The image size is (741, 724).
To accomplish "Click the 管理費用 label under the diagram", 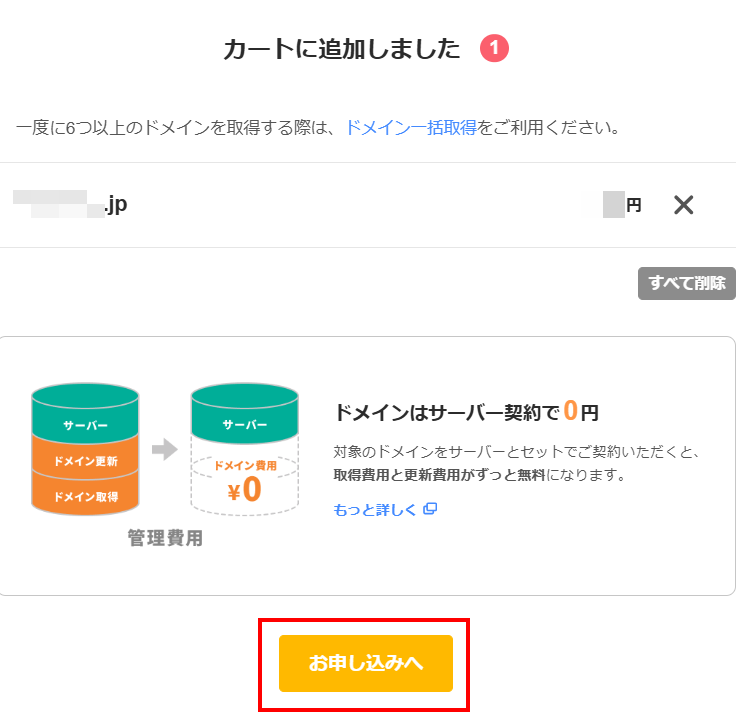I will click(x=165, y=538).
